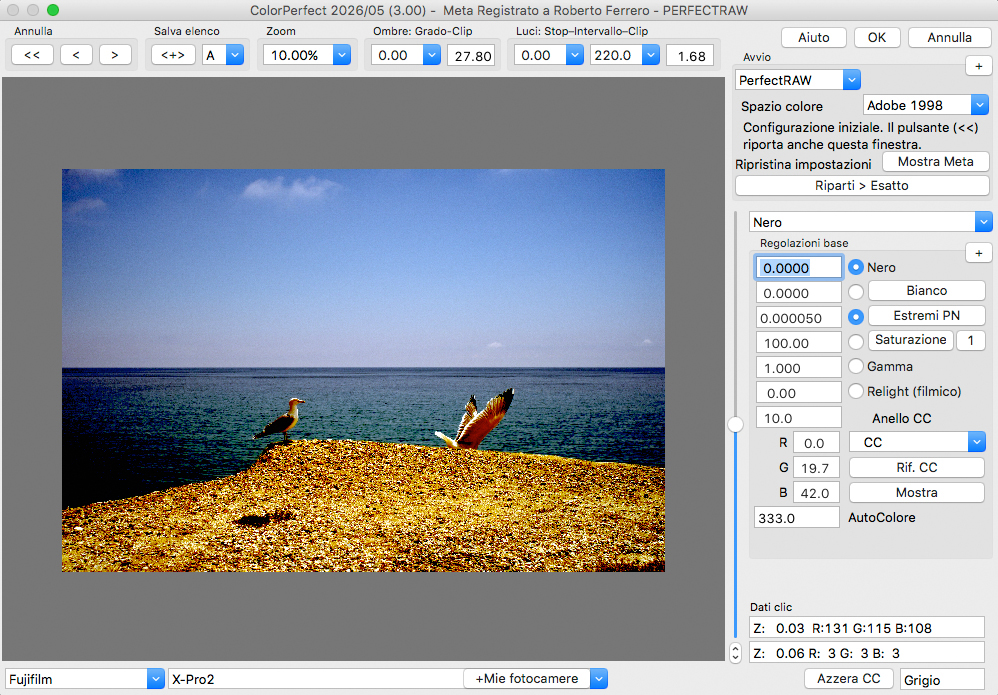Click the Annulla cancel button at top right
The height and width of the screenshot is (695, 998).
pos(949,38)
